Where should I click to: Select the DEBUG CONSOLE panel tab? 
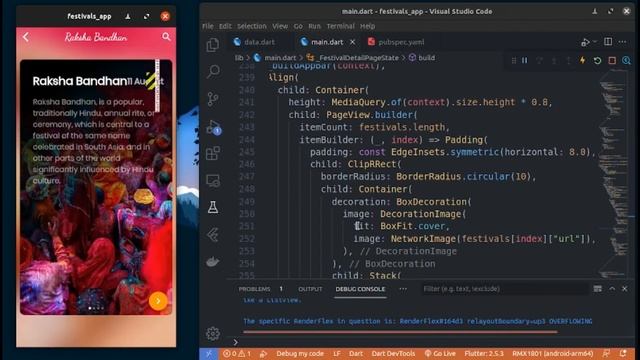tap(360, 289)
